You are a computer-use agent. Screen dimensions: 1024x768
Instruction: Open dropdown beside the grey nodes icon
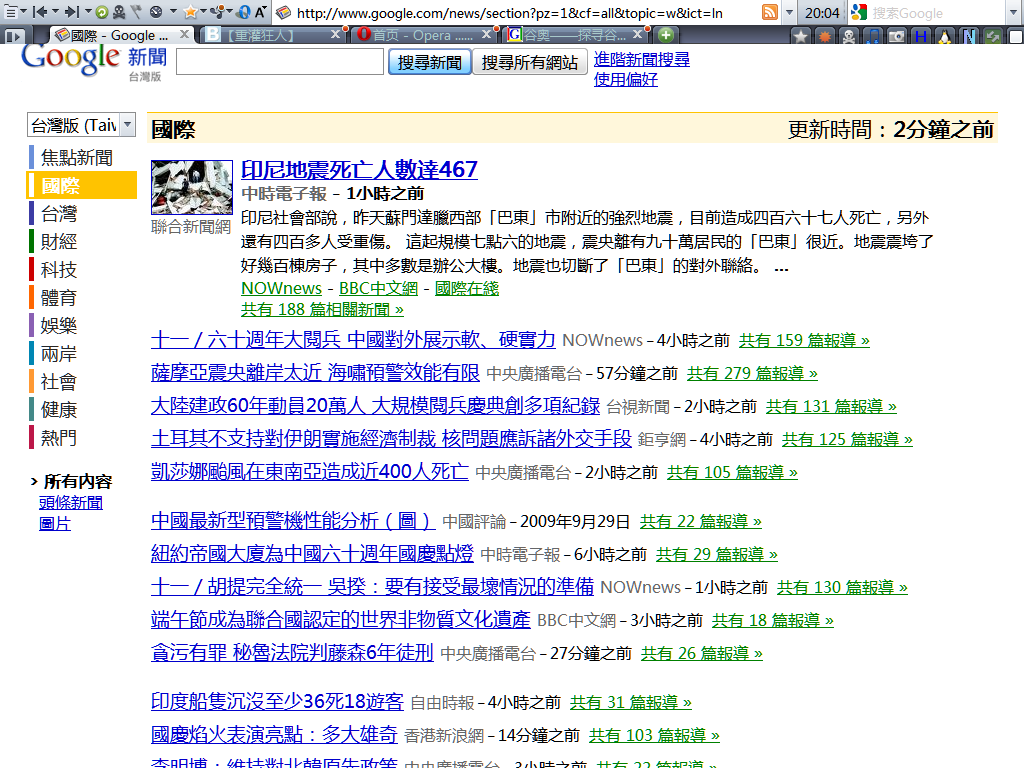[x=231, y=12]
